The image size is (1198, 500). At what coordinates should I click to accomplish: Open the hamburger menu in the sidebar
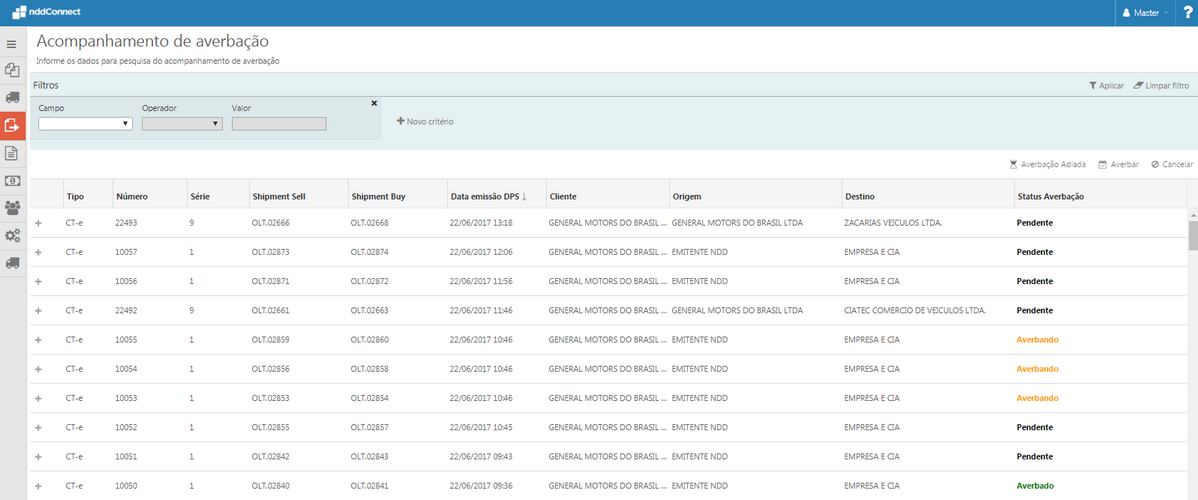point(12,44)
